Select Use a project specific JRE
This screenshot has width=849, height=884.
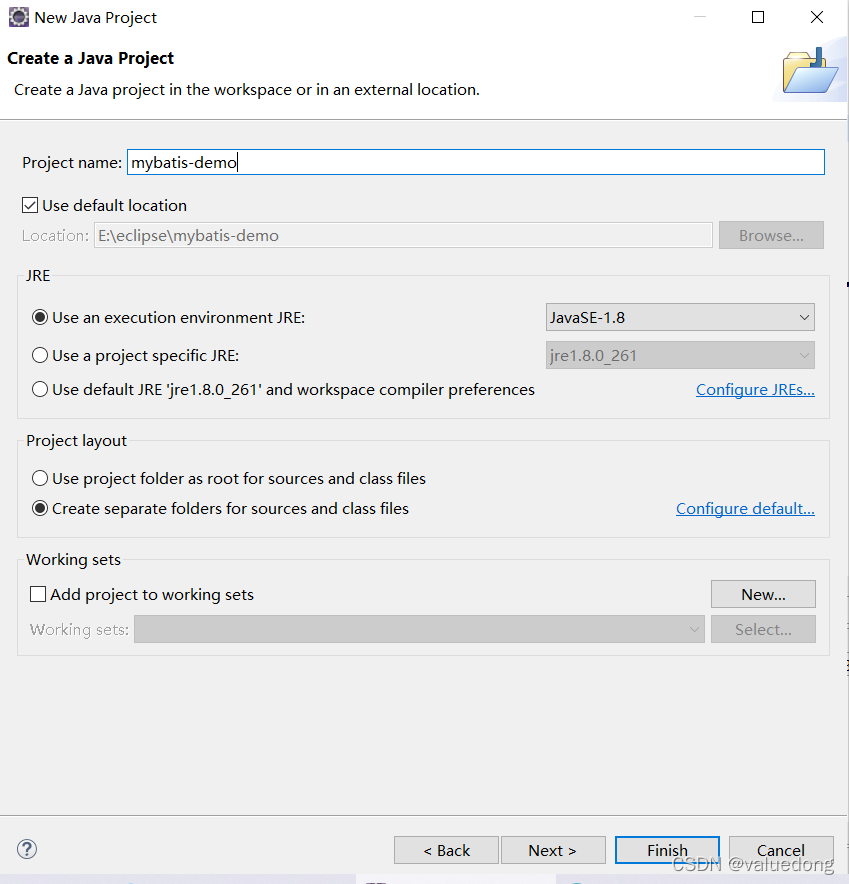(40, 355)
